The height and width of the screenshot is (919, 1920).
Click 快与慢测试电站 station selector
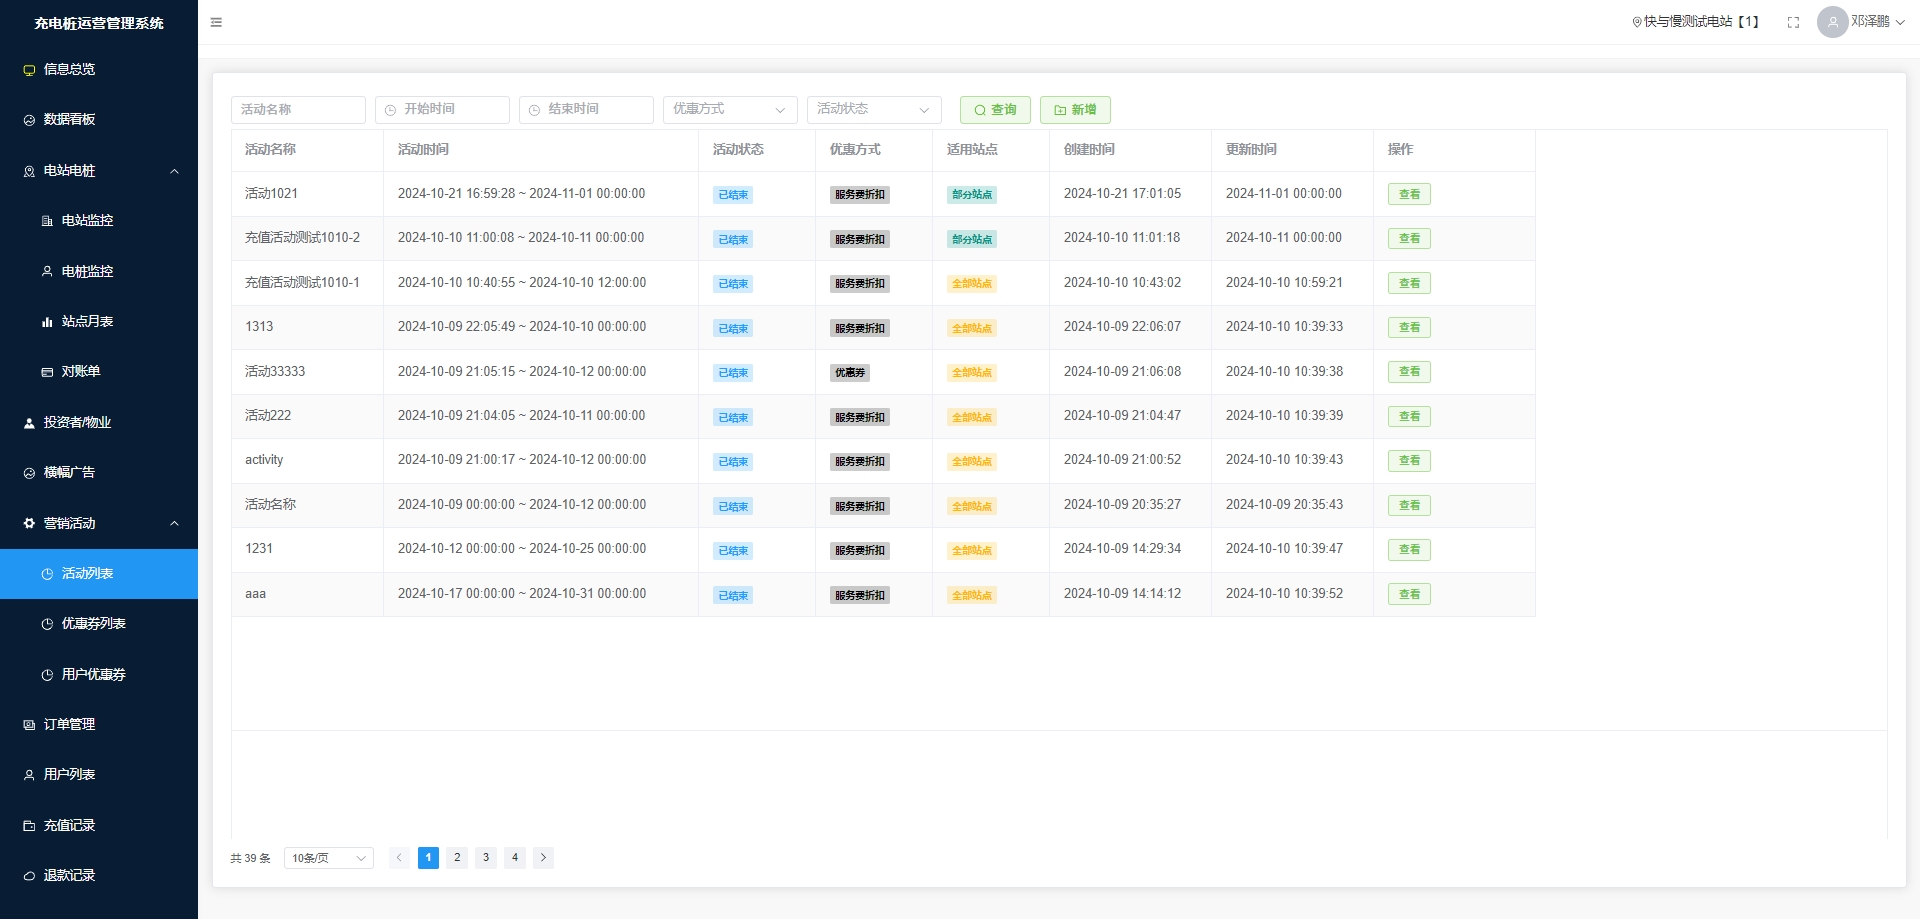click(1695, 22)
